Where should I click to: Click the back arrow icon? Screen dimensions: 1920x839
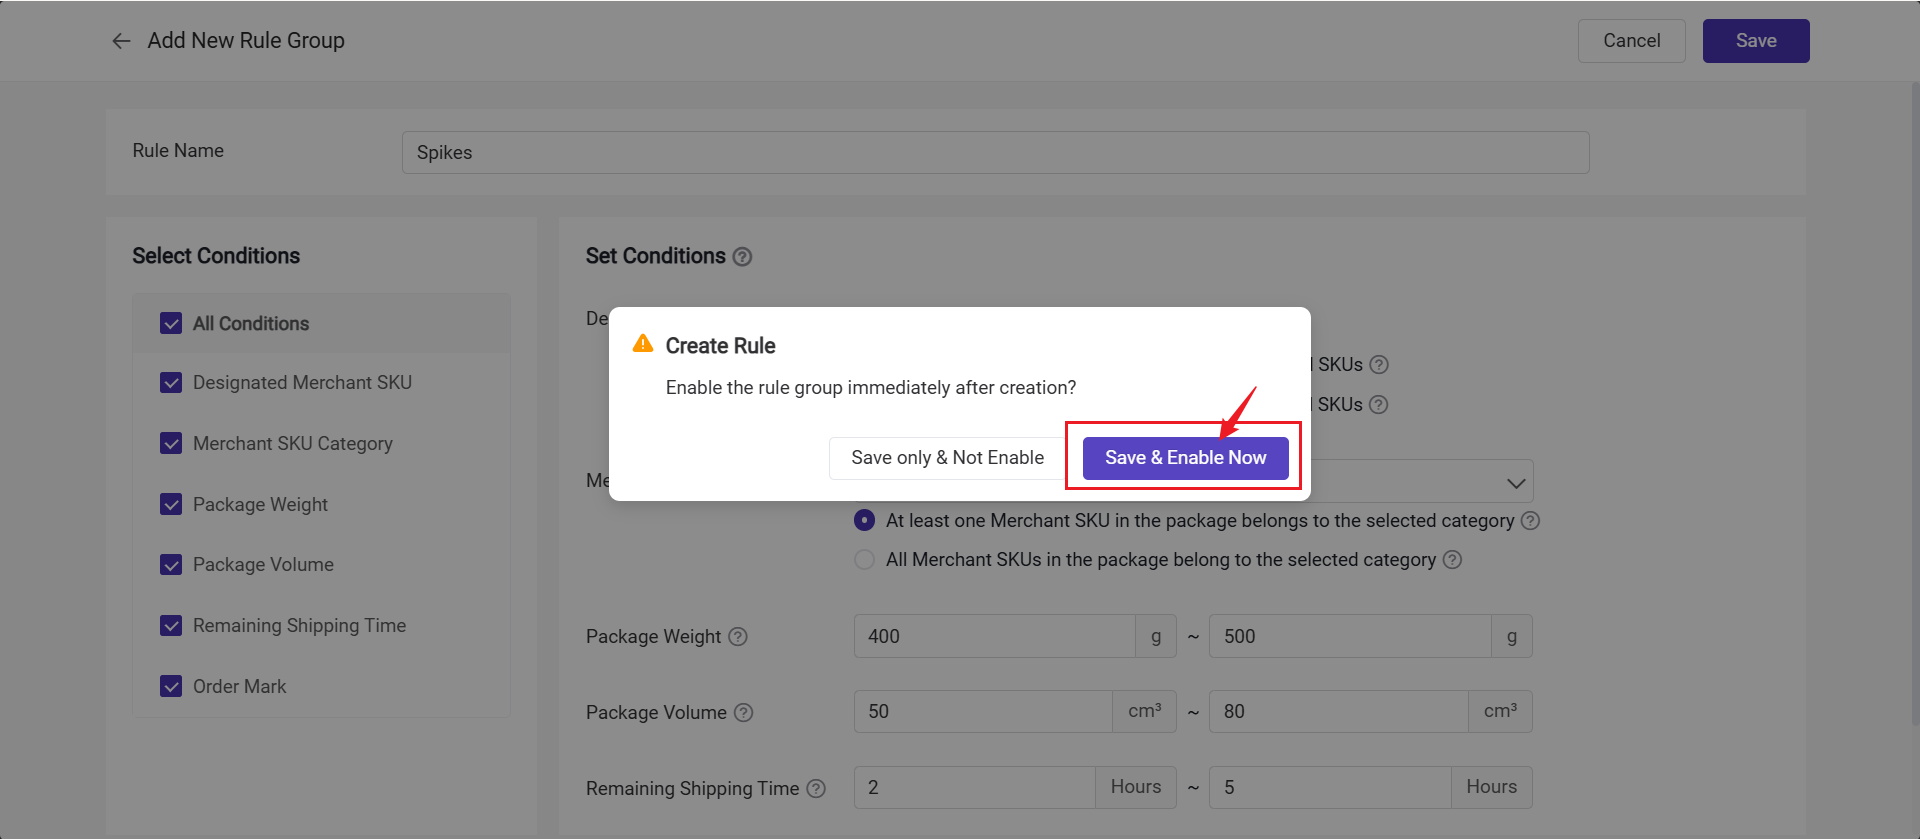[x=121, y=41]
